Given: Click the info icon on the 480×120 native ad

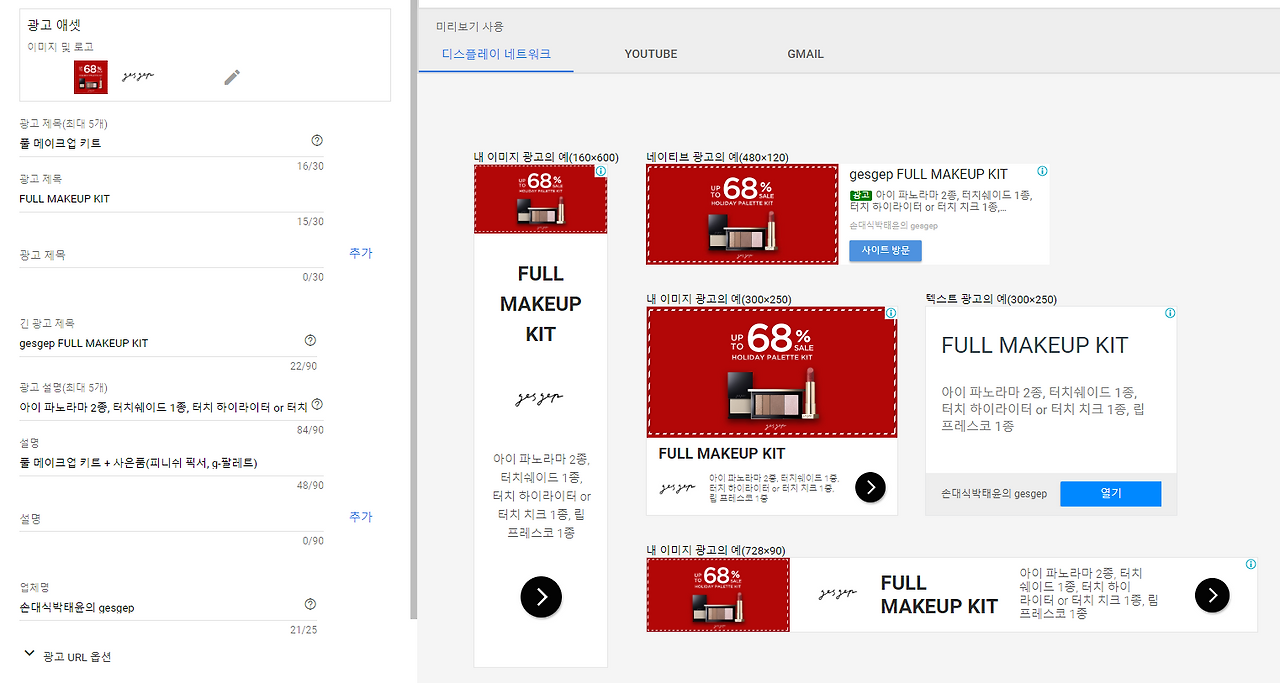Looking at the screenshot, I should (x=1042, y=171).
